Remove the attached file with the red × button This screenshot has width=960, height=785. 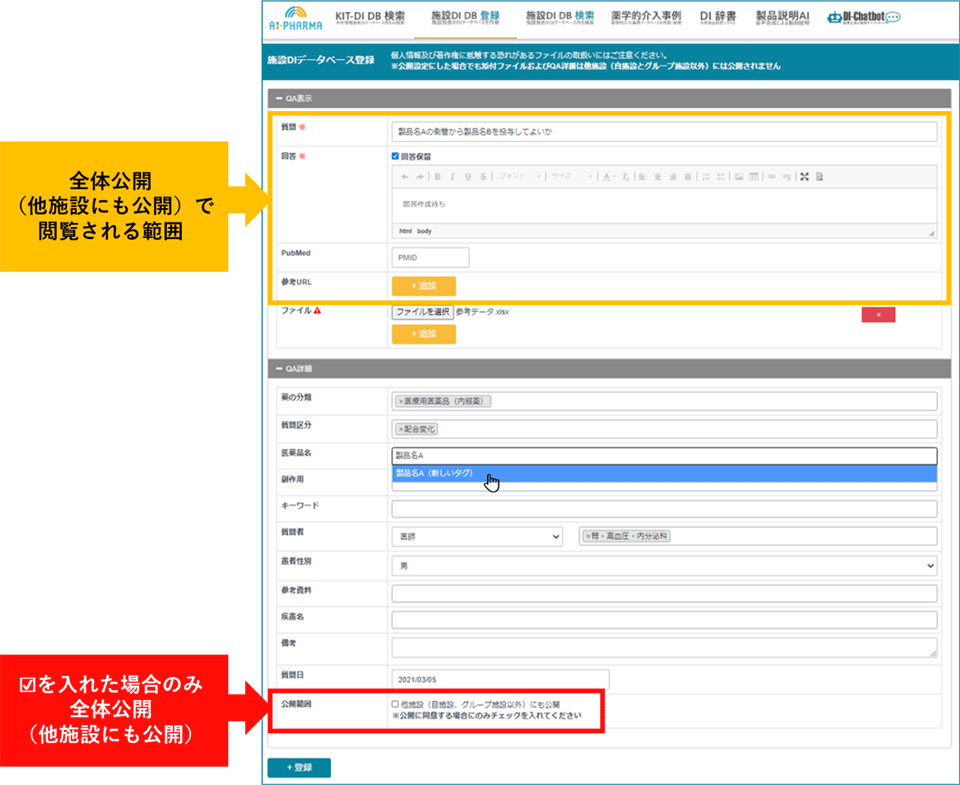tap(878, 315)
